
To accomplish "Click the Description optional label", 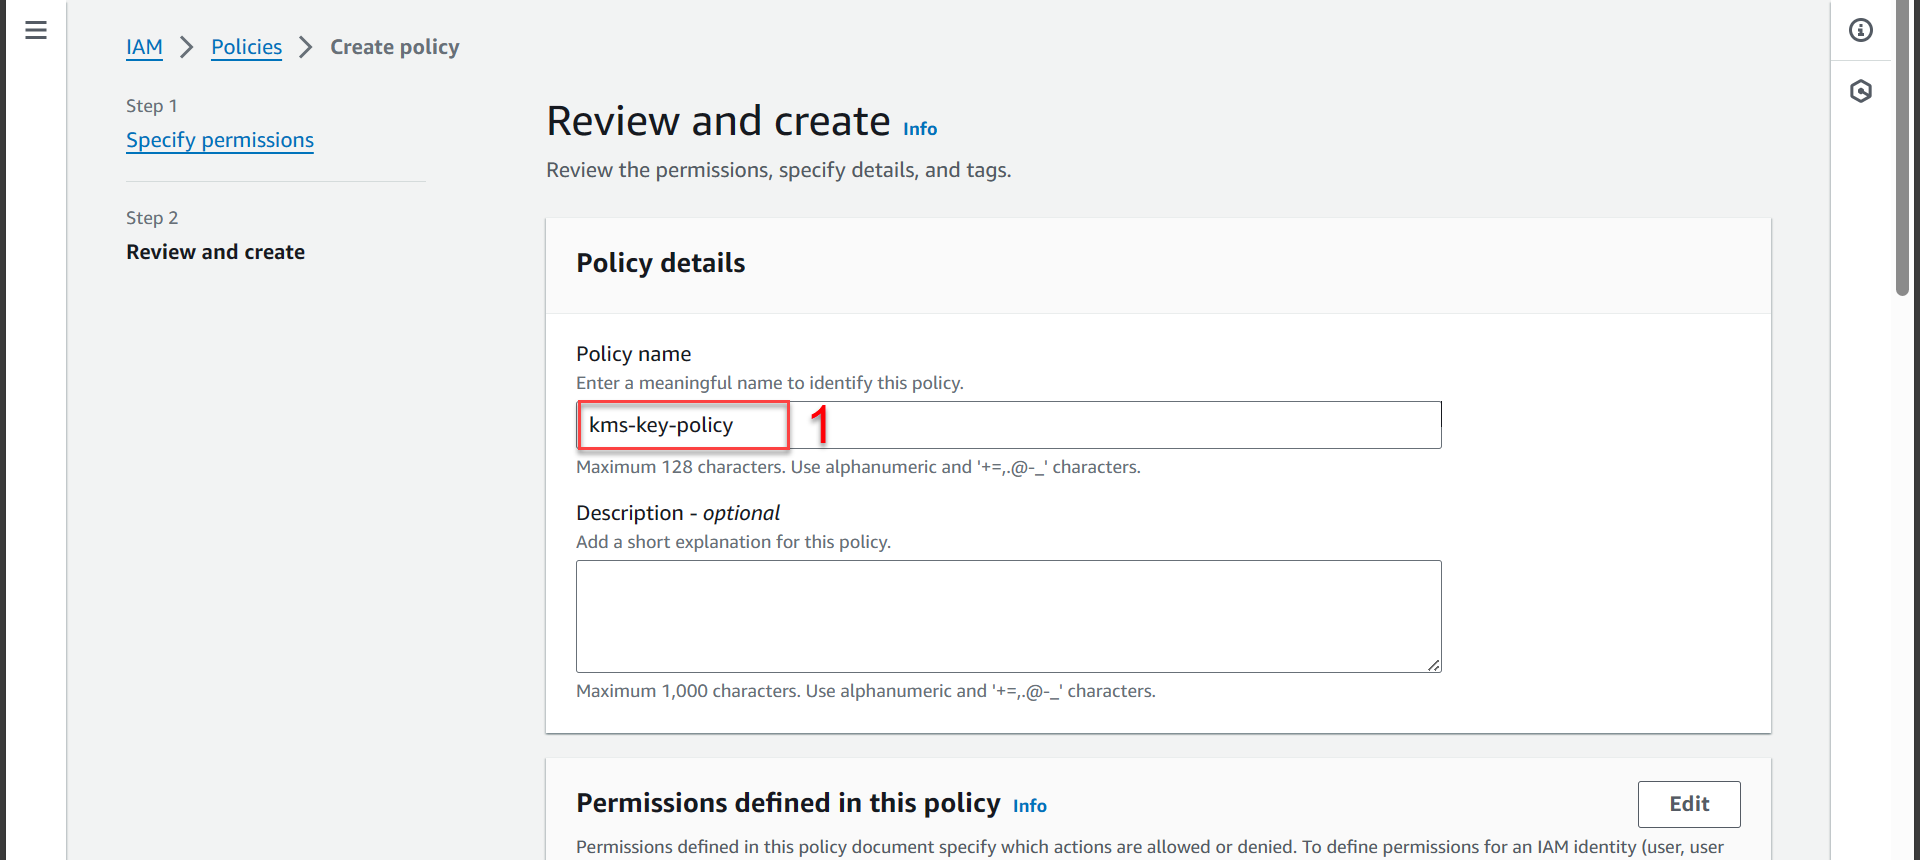I will pyautogui.click(x=677, y=513).
